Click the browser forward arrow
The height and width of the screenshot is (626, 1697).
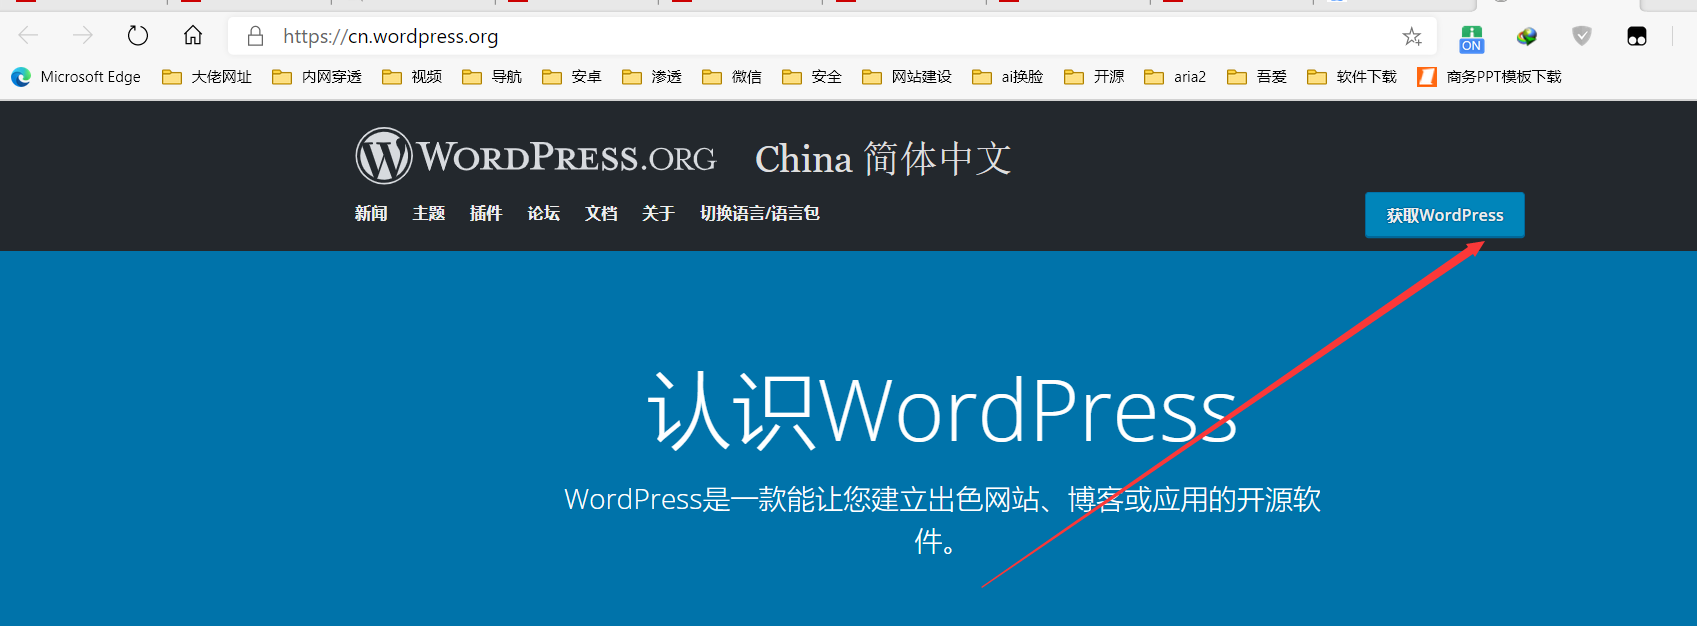tap(83, 36)
